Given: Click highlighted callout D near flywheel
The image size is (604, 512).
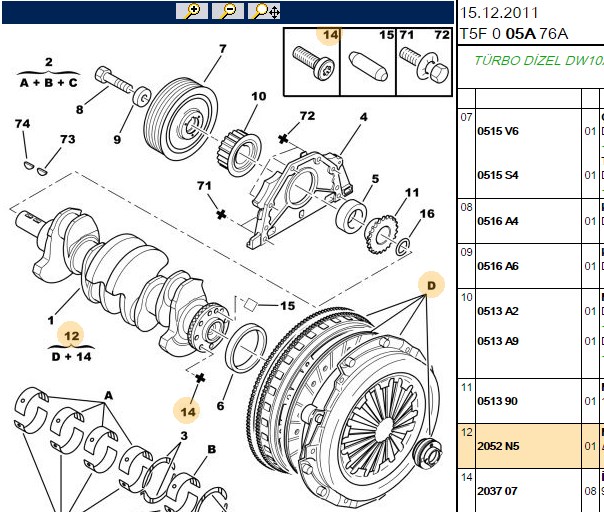Looking at the screenshot, I should (431, 285).
